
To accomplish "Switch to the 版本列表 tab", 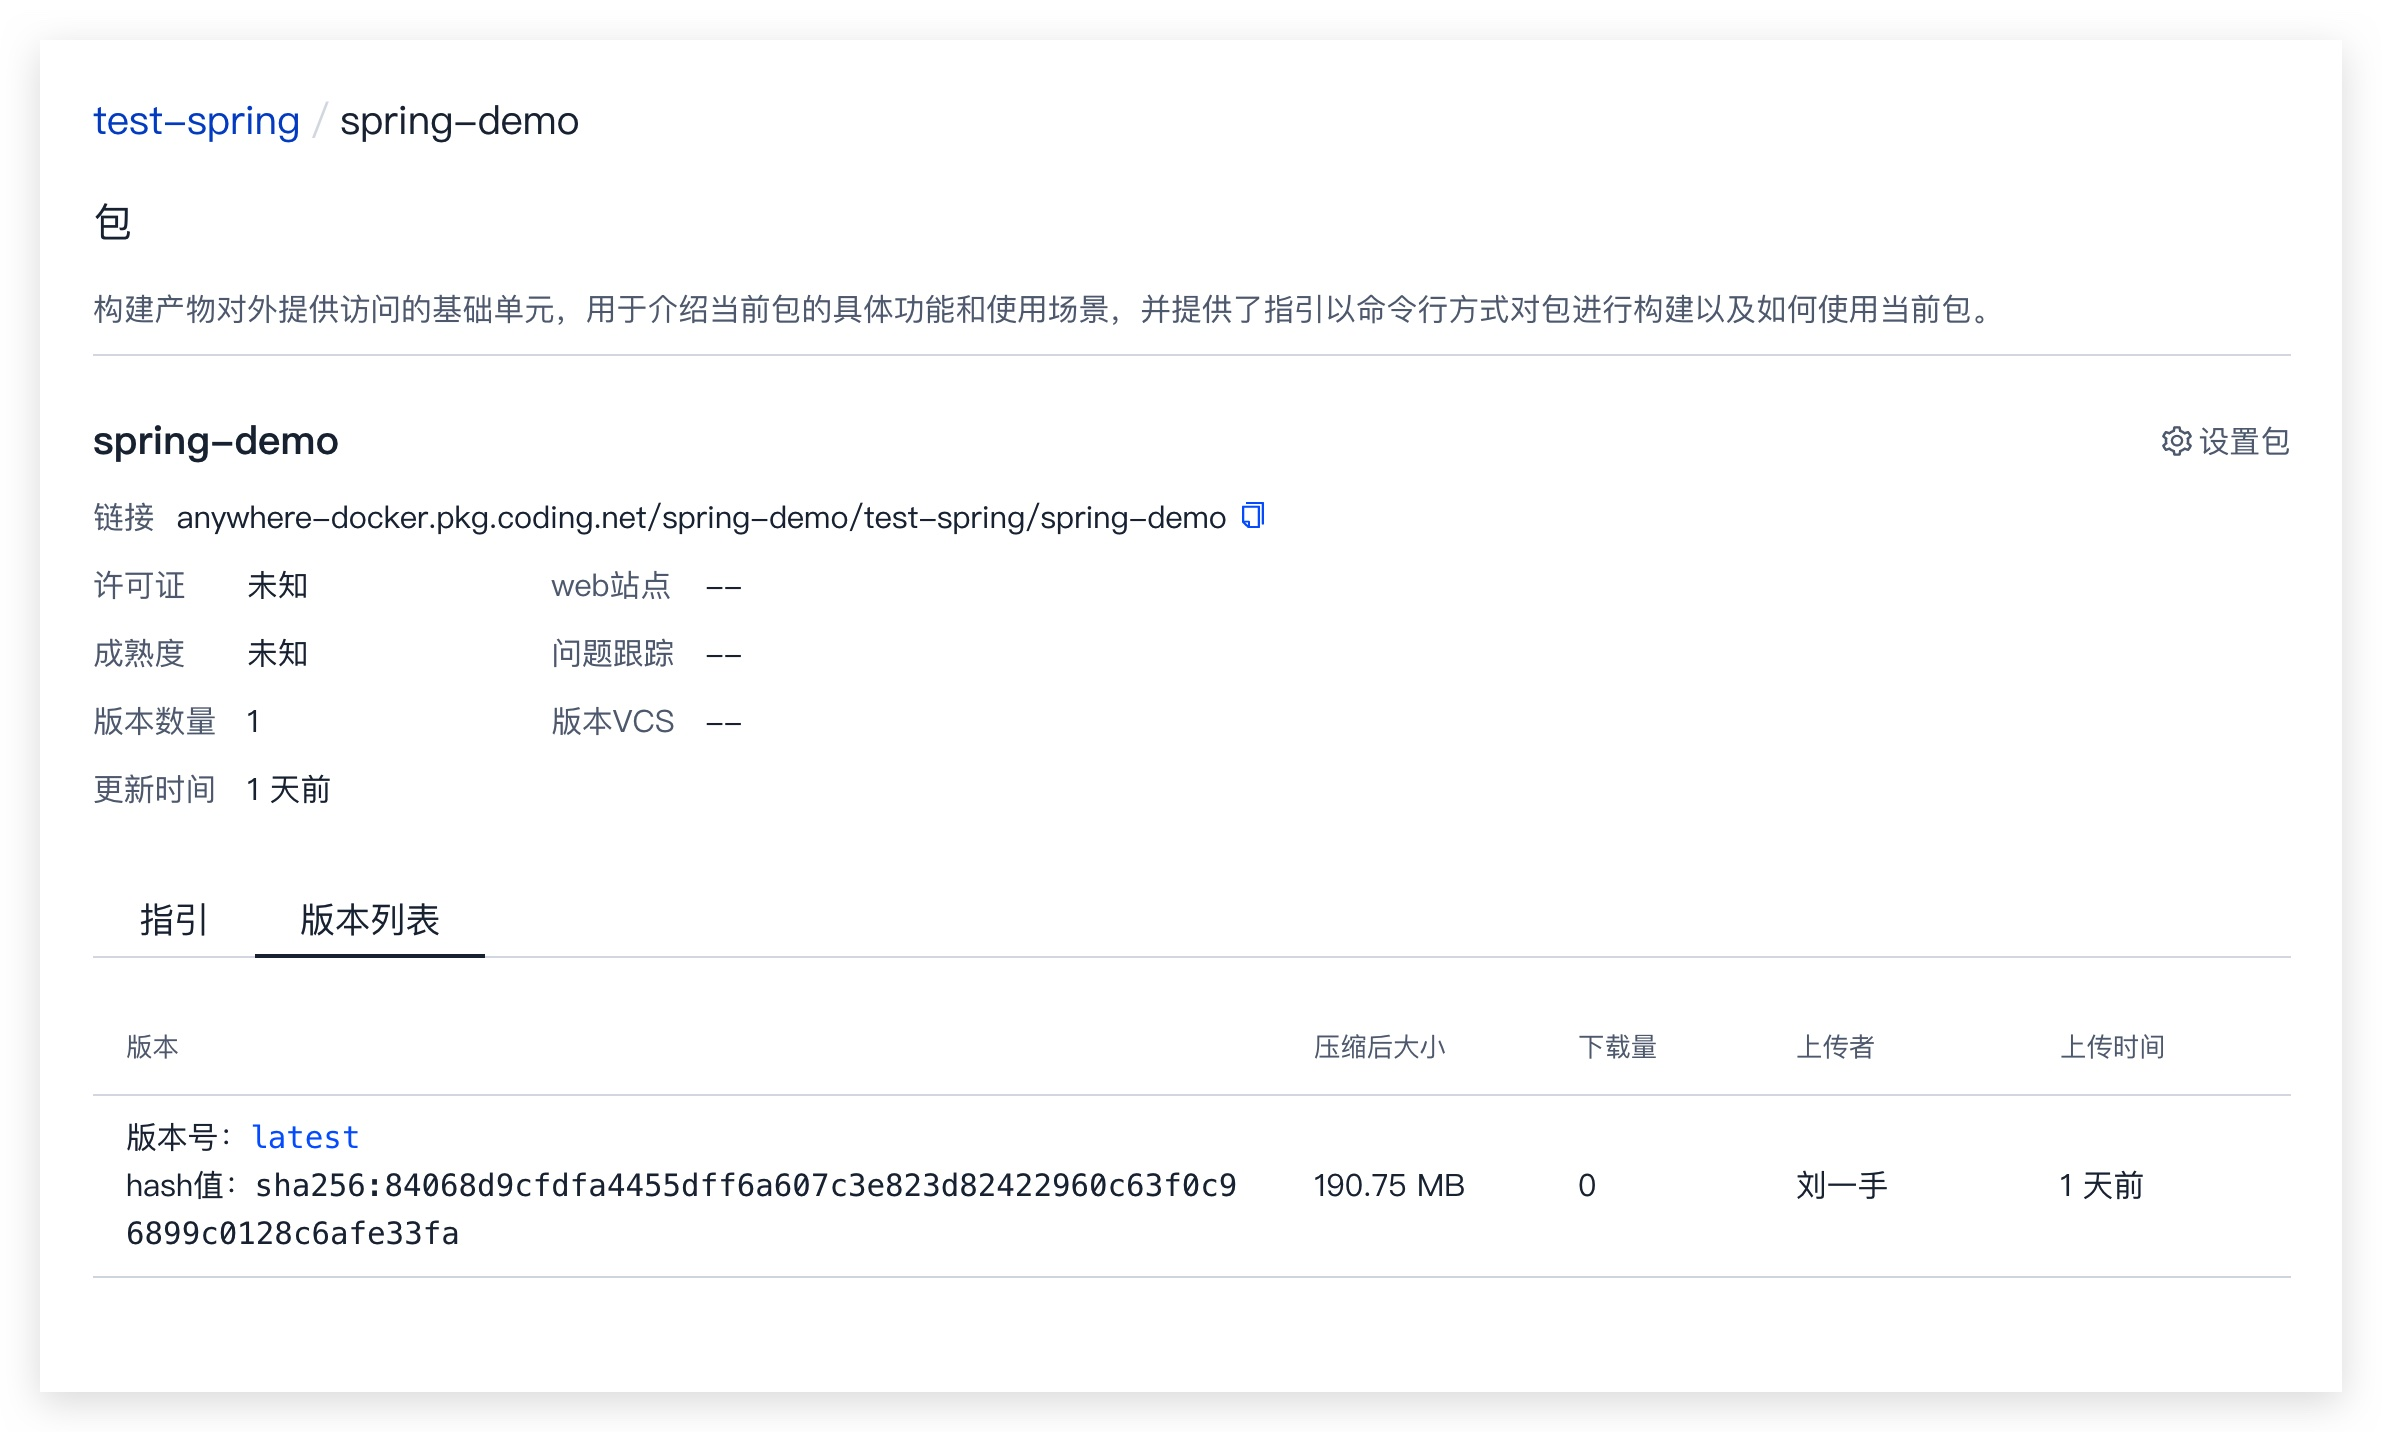I will tap(371, 919).
